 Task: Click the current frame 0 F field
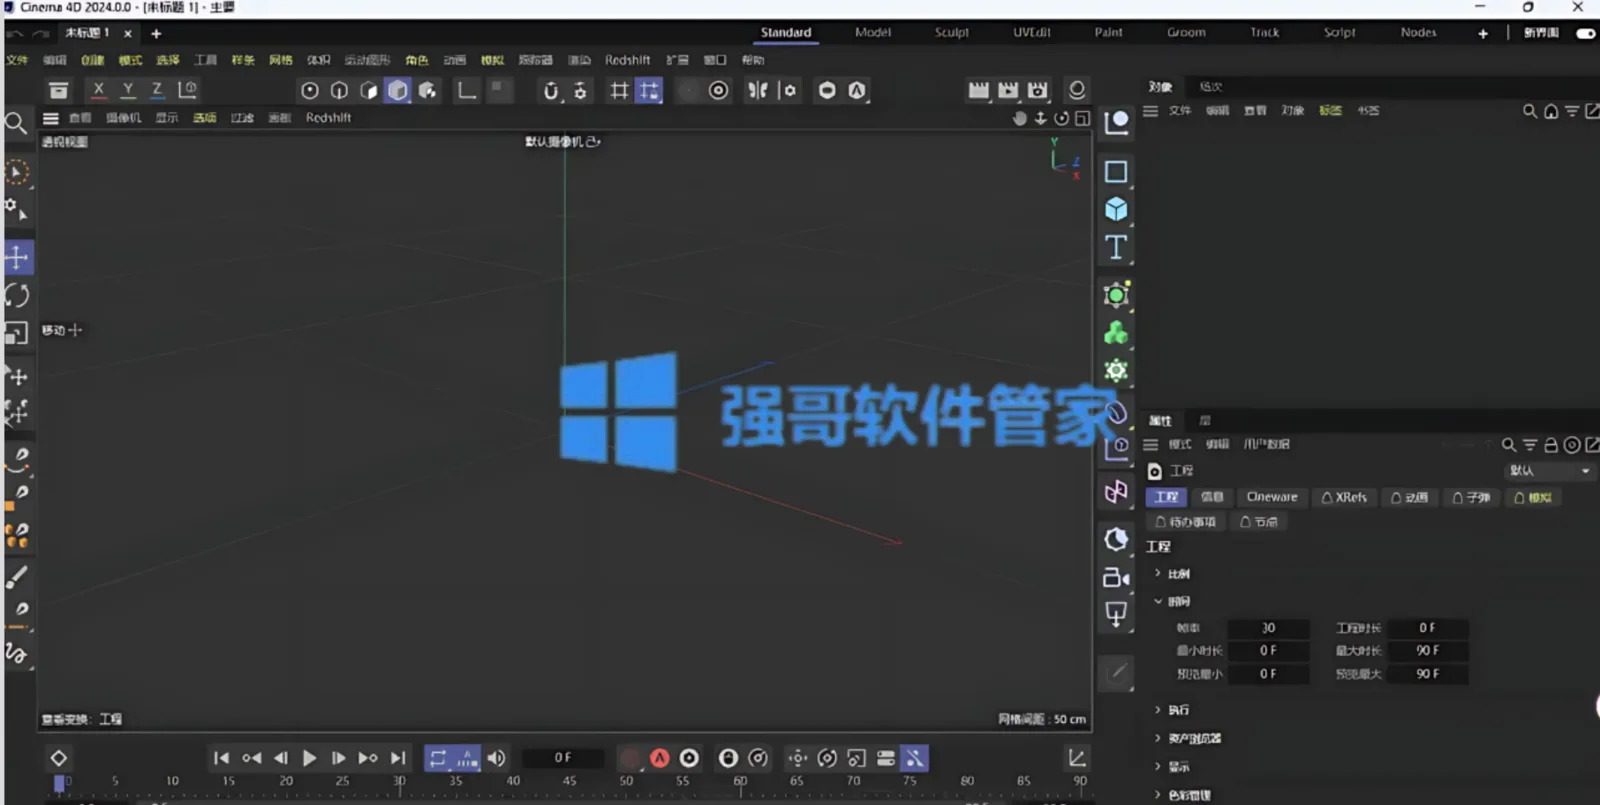(563, 758)
